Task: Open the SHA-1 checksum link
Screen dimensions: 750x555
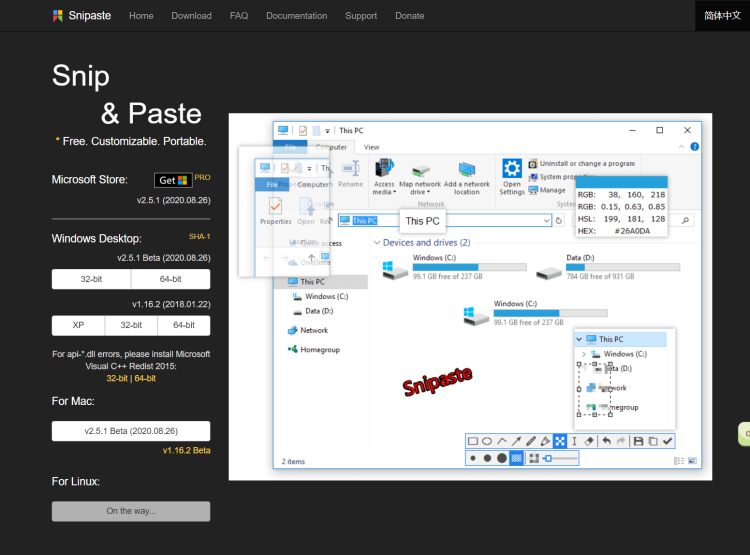Action: coord(199,236)
